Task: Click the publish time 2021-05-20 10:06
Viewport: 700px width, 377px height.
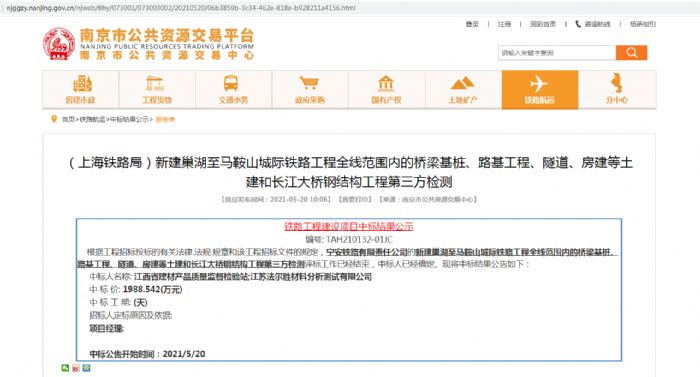Action: pos(300,199)
